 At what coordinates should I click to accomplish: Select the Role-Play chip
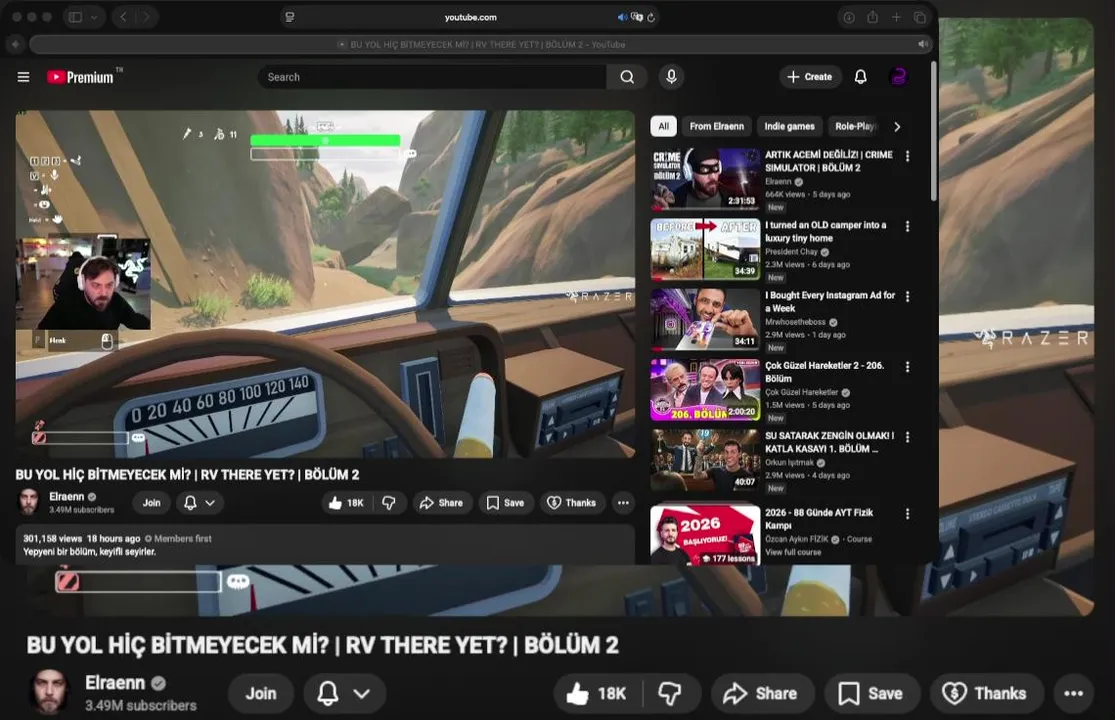coord(855,127)
